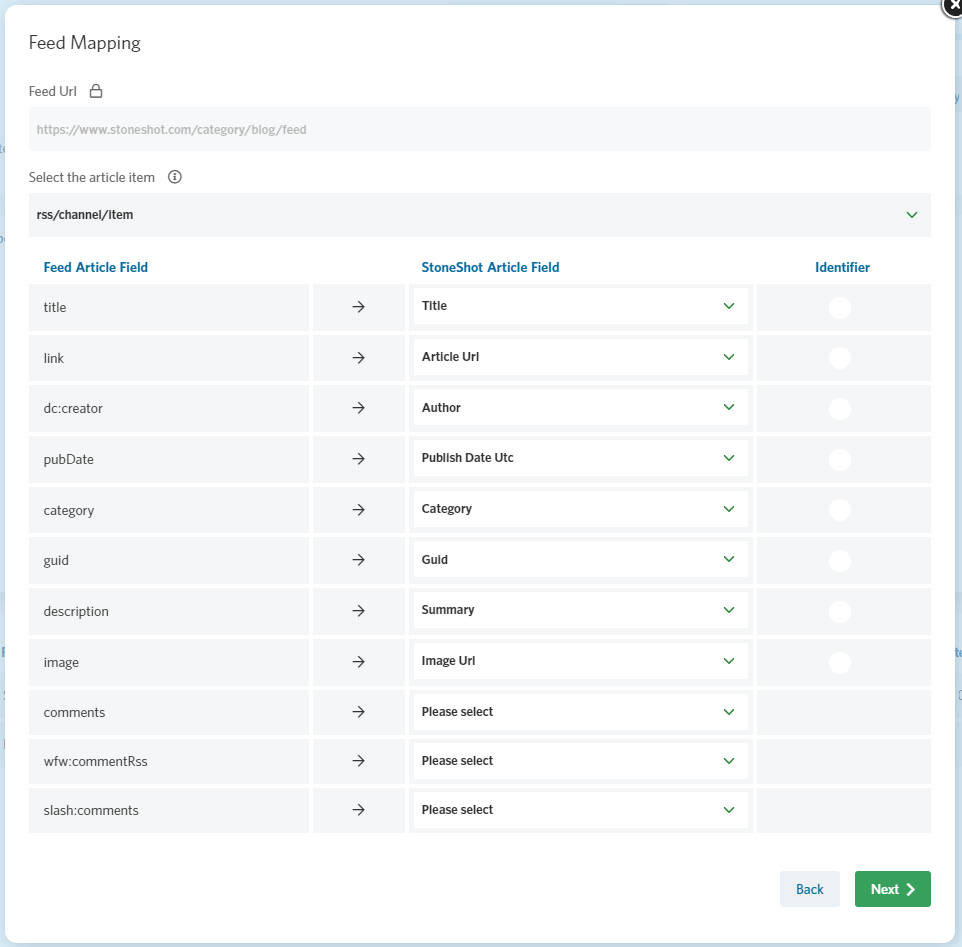Image resolution: width=962 pixels, height=947 pixels.
Task: Expand the rss/channel/item article item dropdown
Action: (x=480, y=215)
